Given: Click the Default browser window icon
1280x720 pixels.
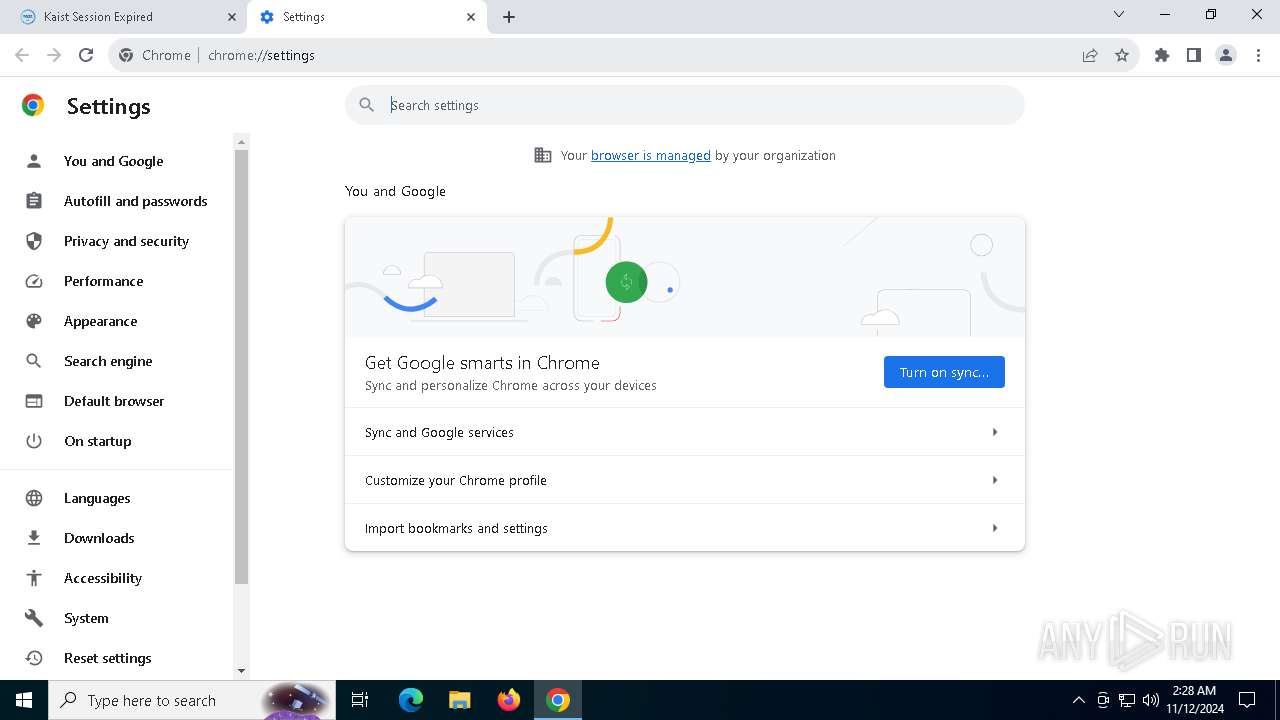Looking at the screenshot, I should coord(34,401).
